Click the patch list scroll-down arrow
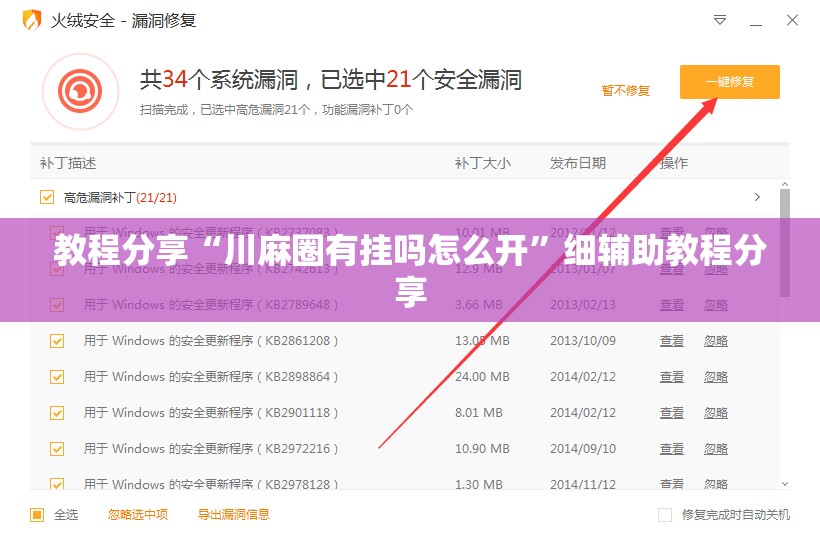Screen dimensions: 820x540 (x=784, y=484)
